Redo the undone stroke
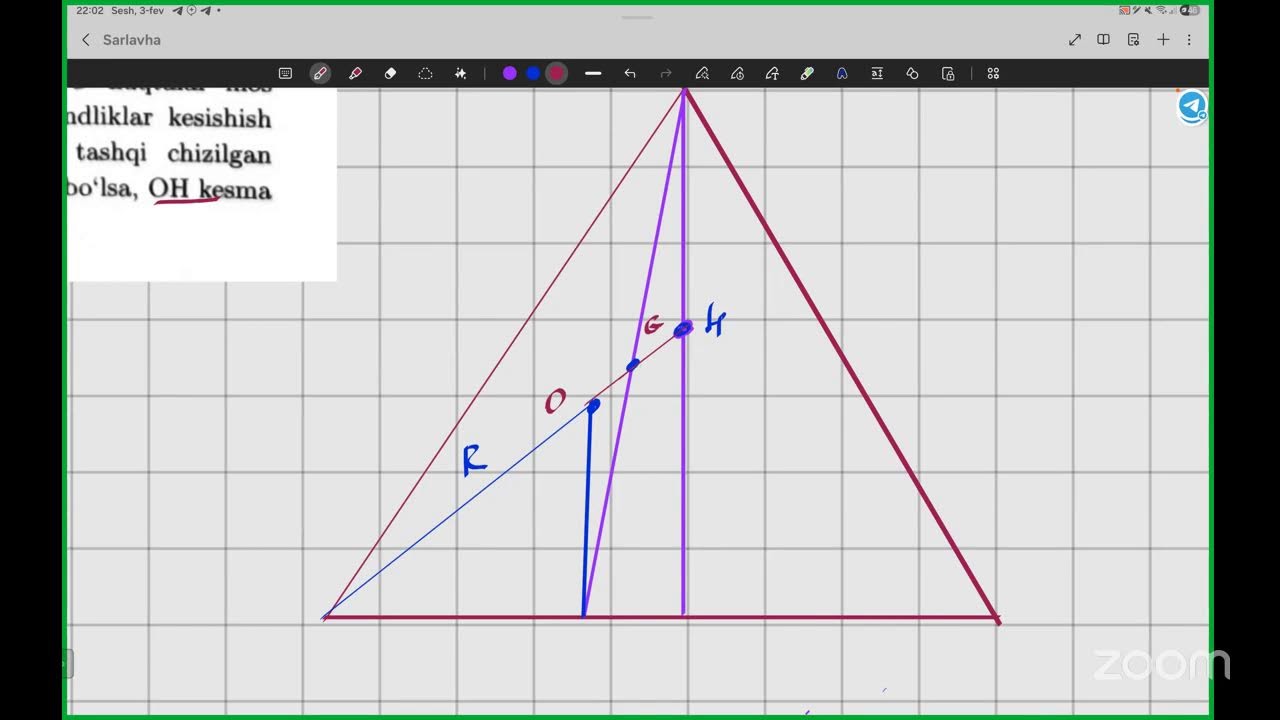The image size is (1280, 720). click(x=666, y=73)
